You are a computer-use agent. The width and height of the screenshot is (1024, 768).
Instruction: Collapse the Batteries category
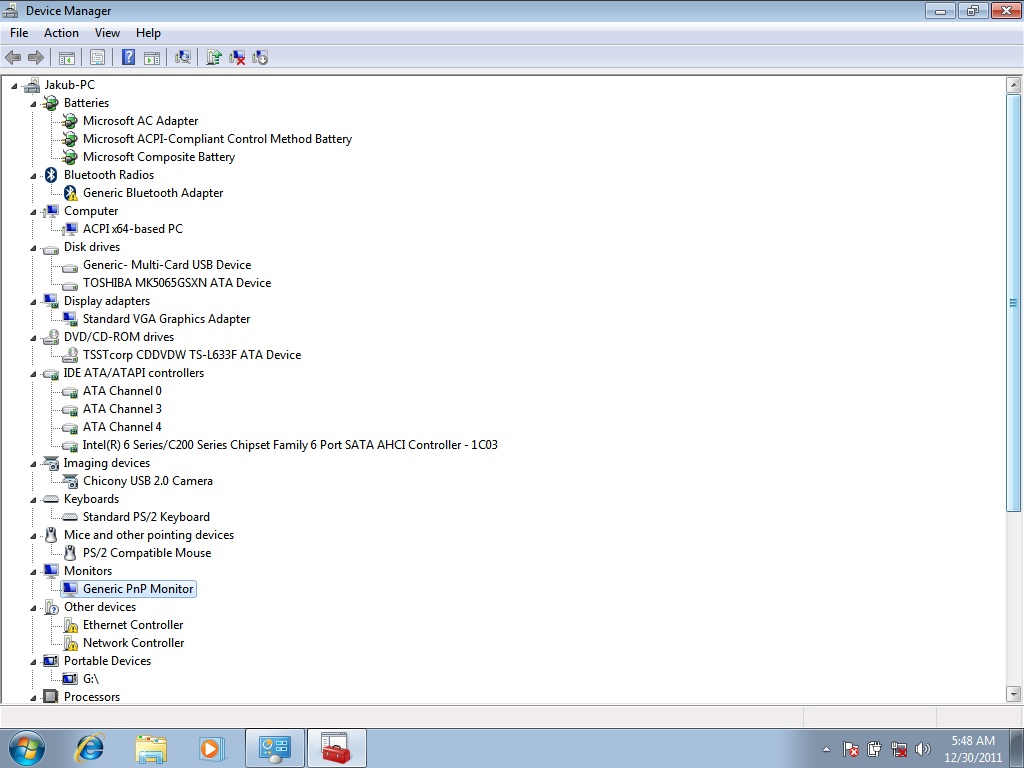pos(33,104)
